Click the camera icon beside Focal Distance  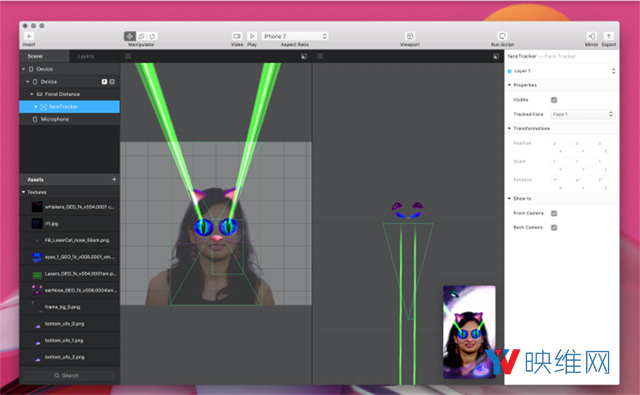40,94
